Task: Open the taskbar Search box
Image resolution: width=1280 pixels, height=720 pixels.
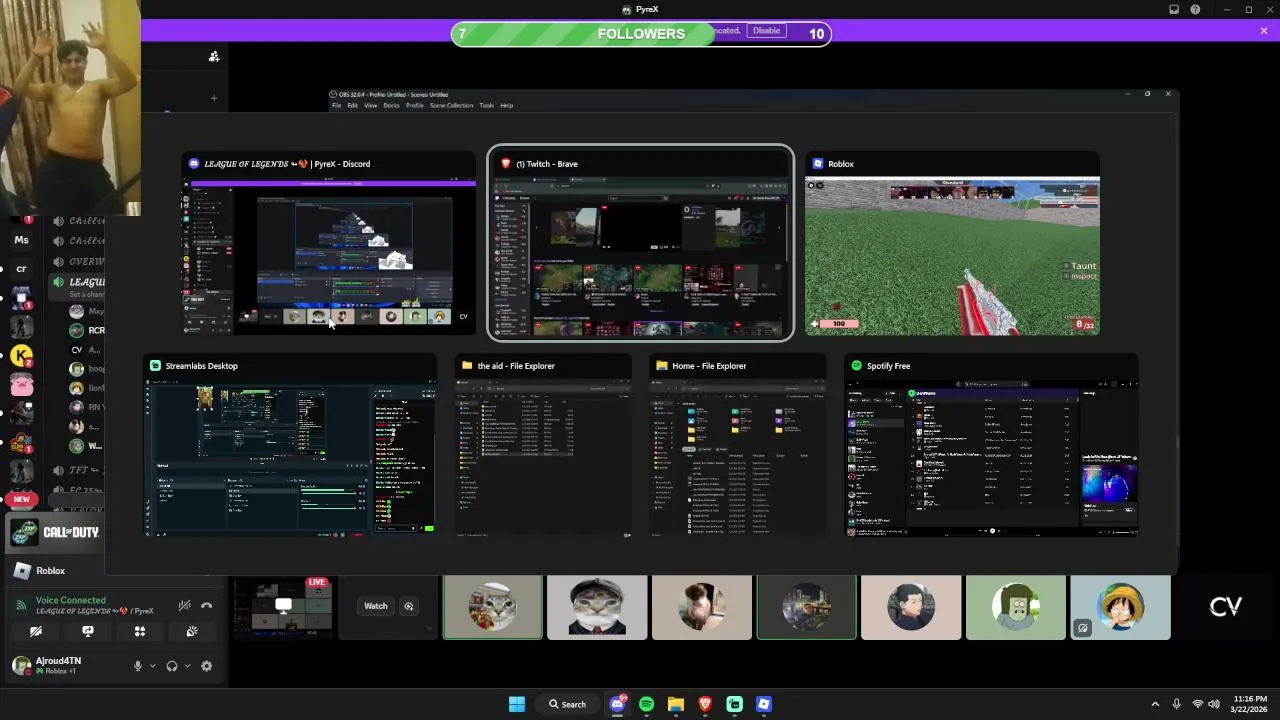Action: (x=567, y=704)
